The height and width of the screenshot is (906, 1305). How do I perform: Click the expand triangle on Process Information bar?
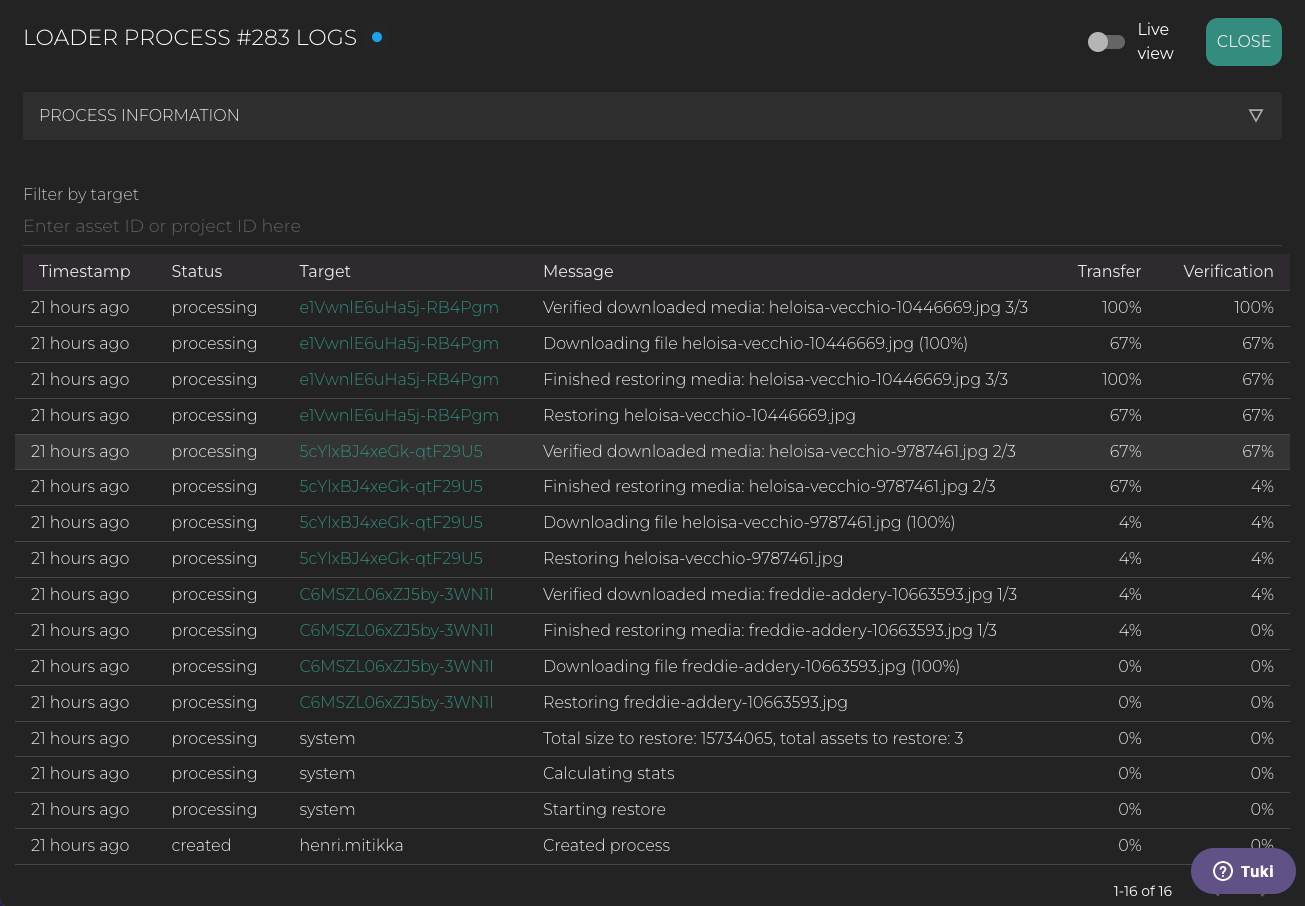click(1256, 116)
